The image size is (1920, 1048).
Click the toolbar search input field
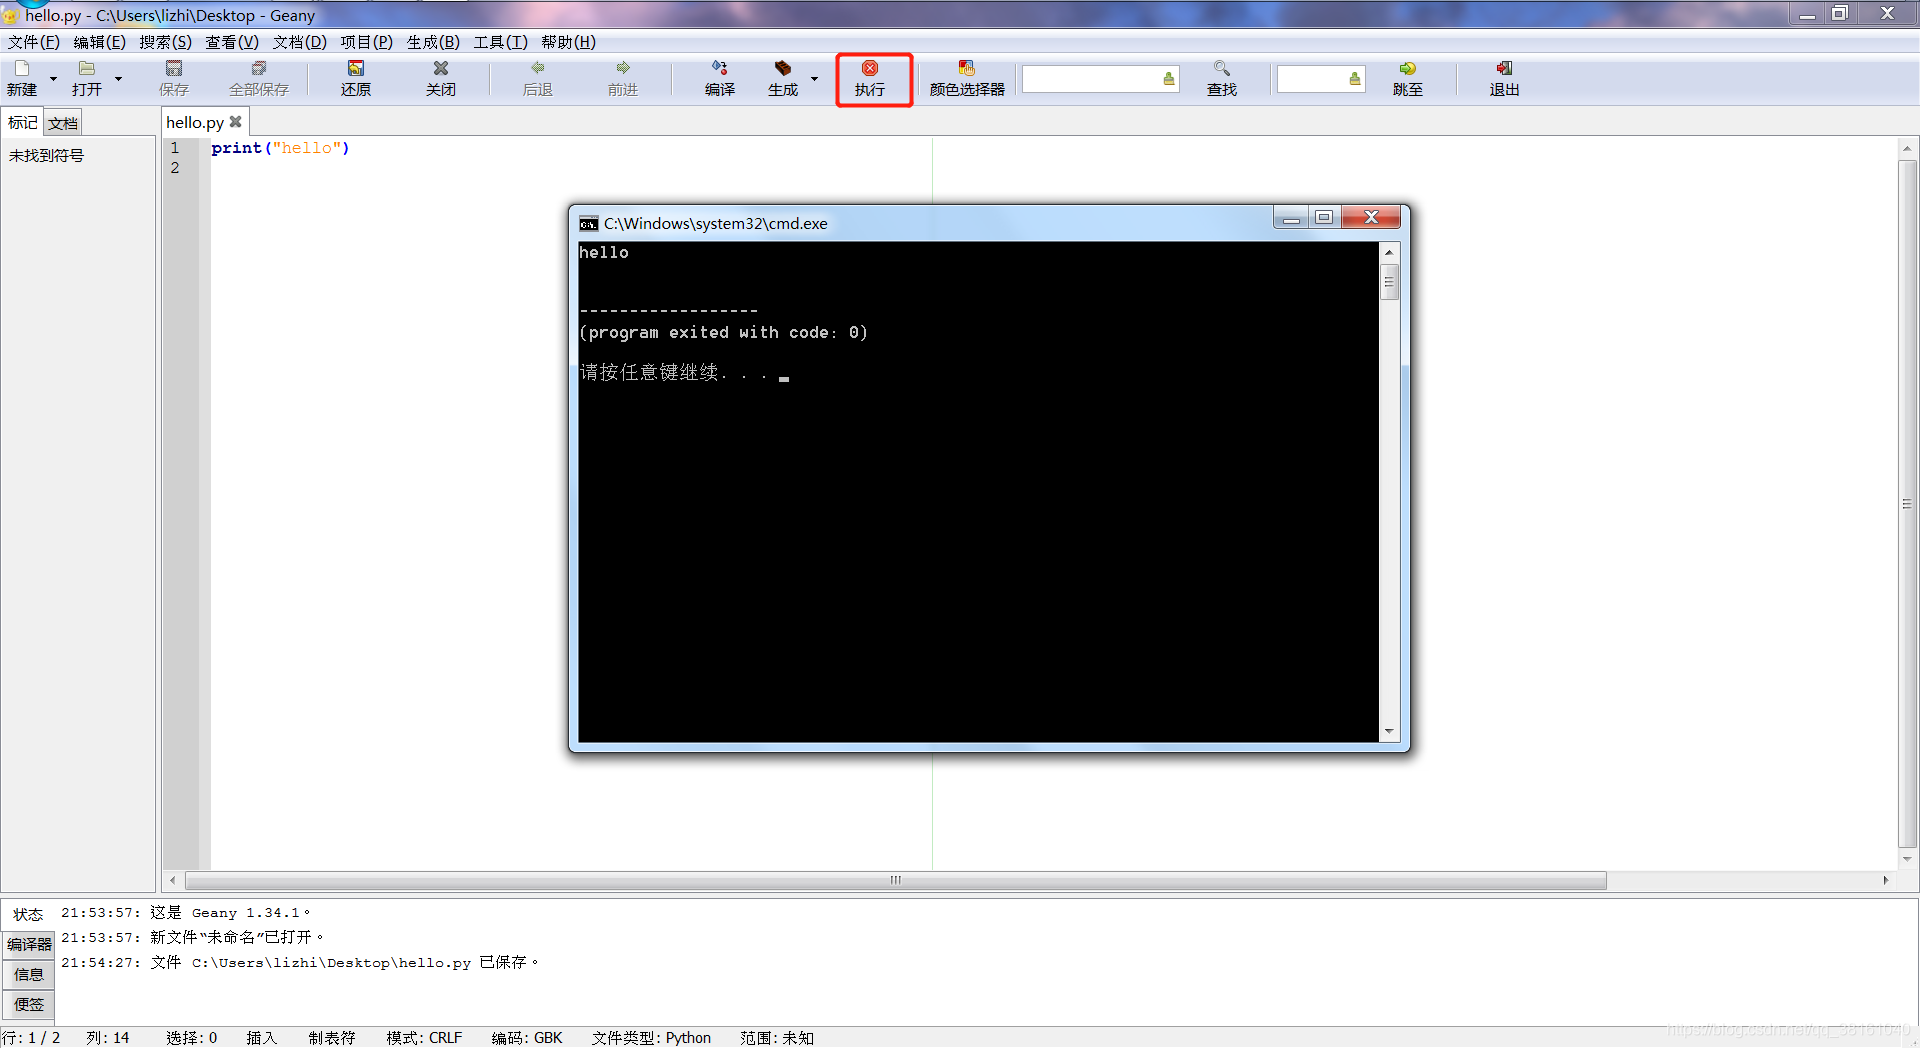point(1090,79)
